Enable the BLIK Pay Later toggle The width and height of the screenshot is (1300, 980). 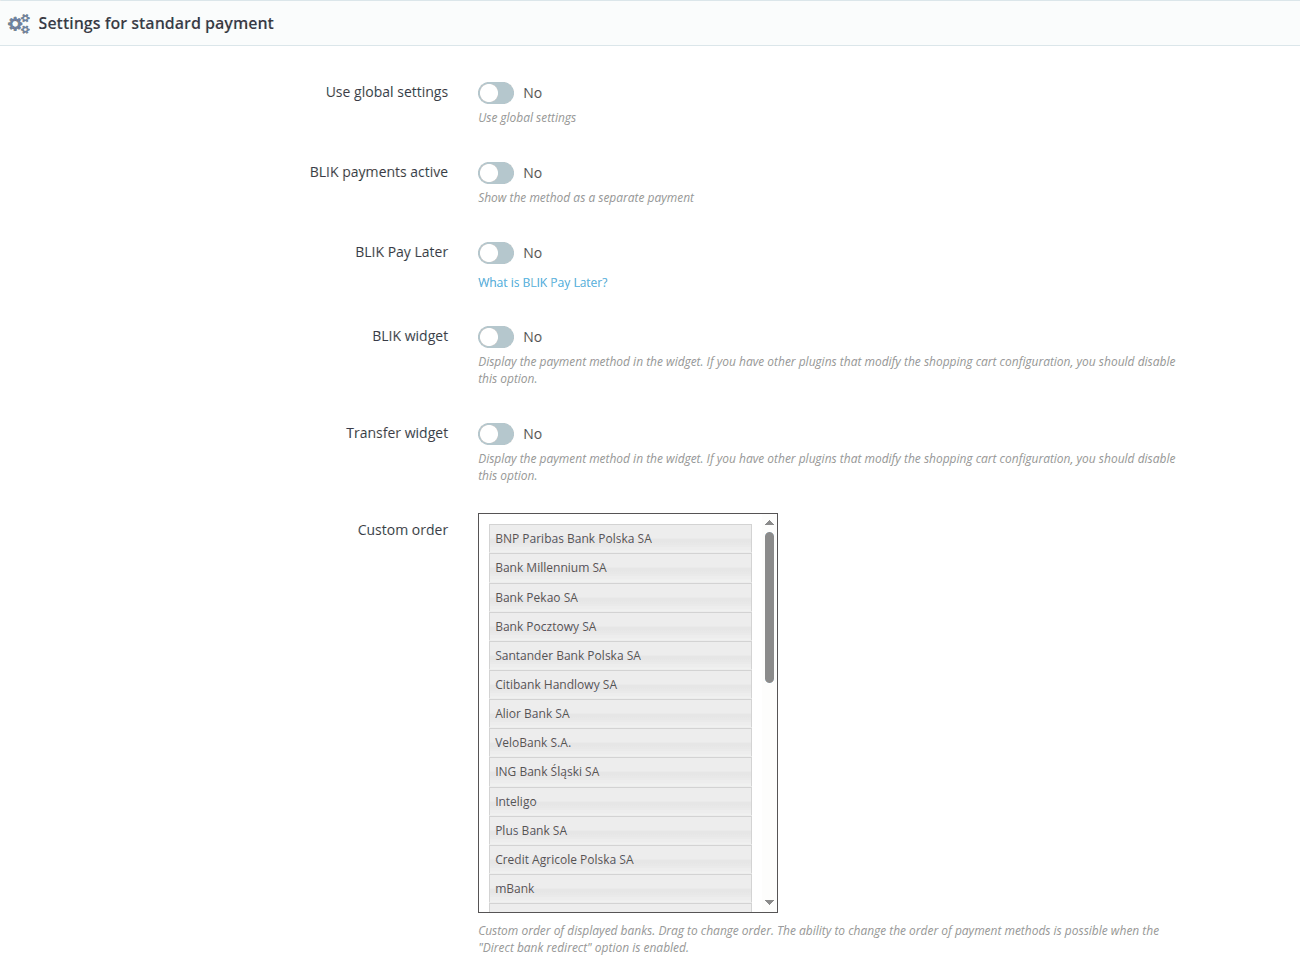496,253
